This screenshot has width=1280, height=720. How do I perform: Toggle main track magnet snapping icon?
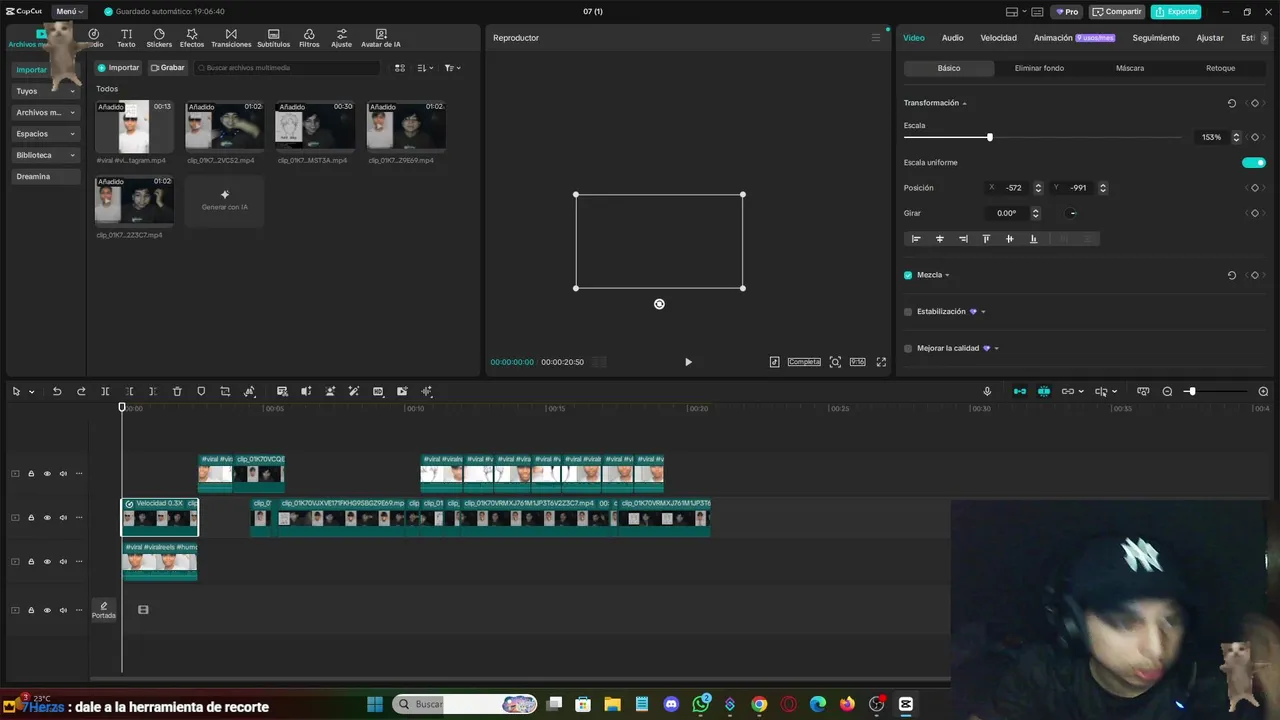coord(1020,391)
